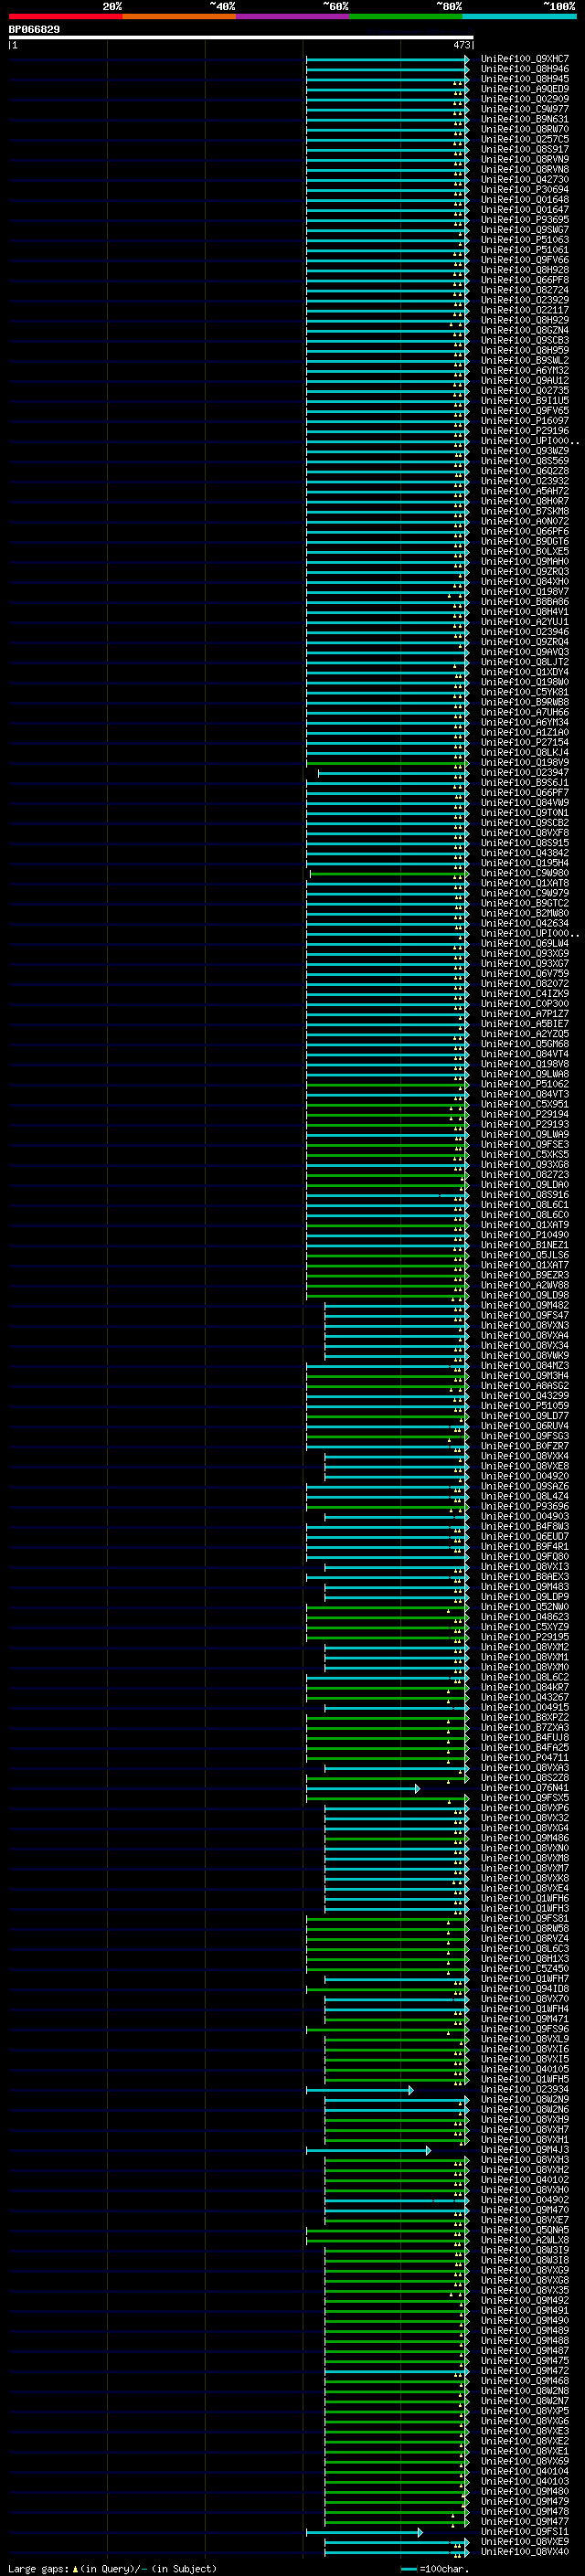The height and width of the screenshot is (2576, 585).
Task: Click the UniRef100_B4F8W3 entry
Action: coord(524,1526)
